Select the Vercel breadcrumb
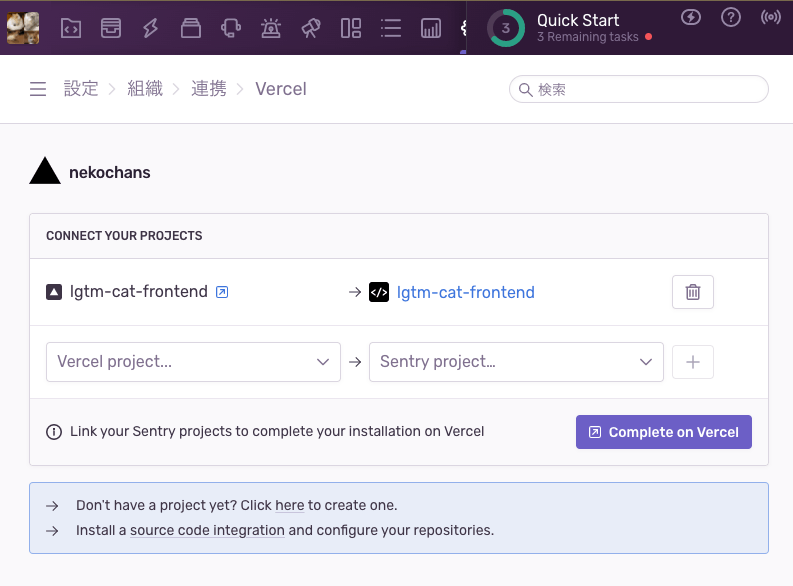This screenshot has height=586, width=793. tap(281, 89)
